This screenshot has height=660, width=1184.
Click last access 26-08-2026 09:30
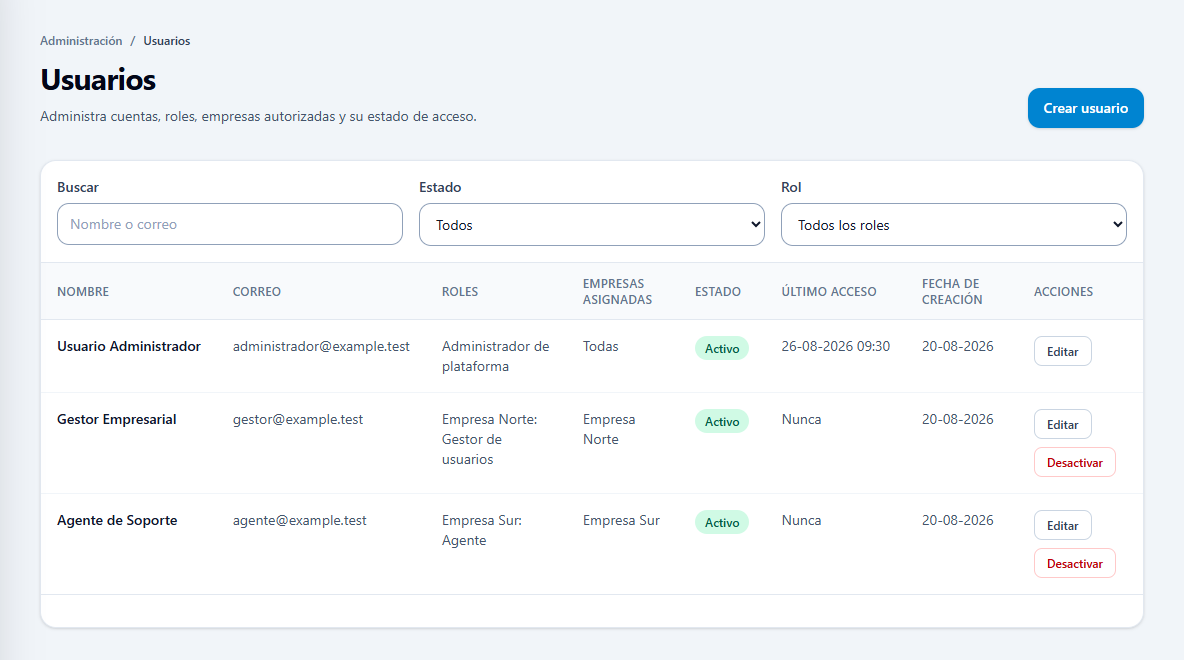pyautogui.click(x=835, y=346)
